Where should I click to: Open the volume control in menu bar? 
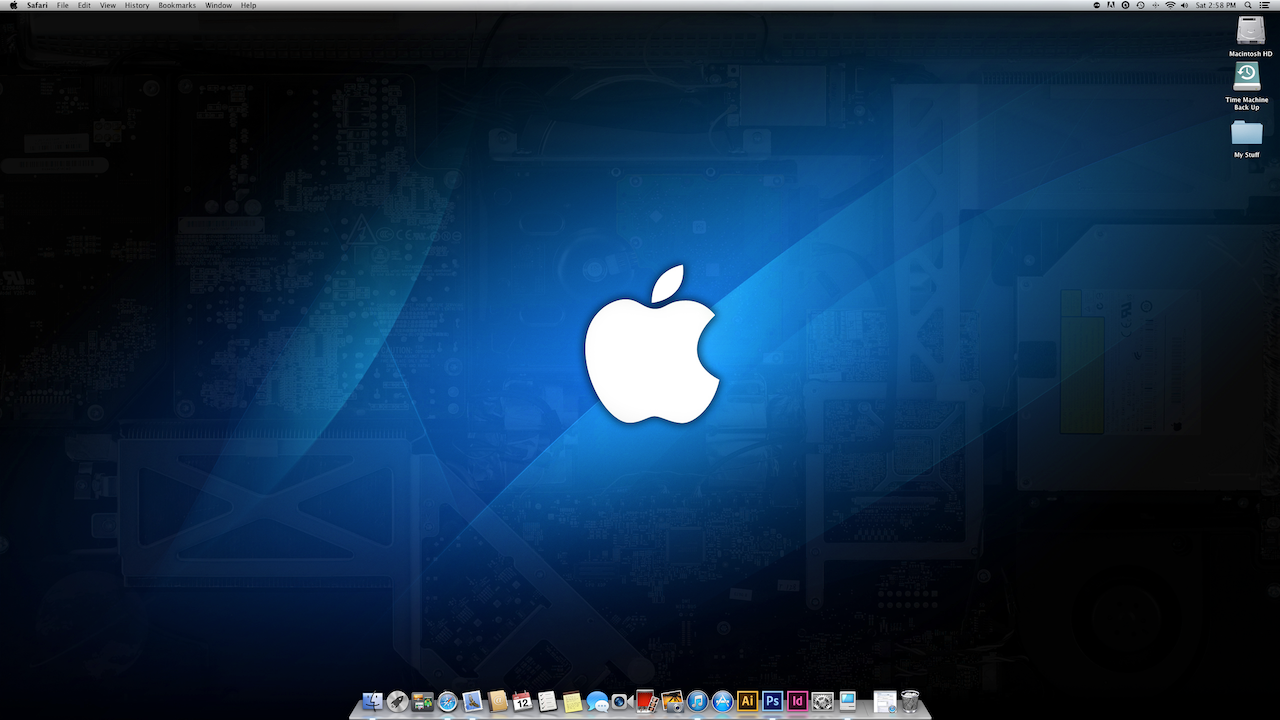(x=1184, y=5)
